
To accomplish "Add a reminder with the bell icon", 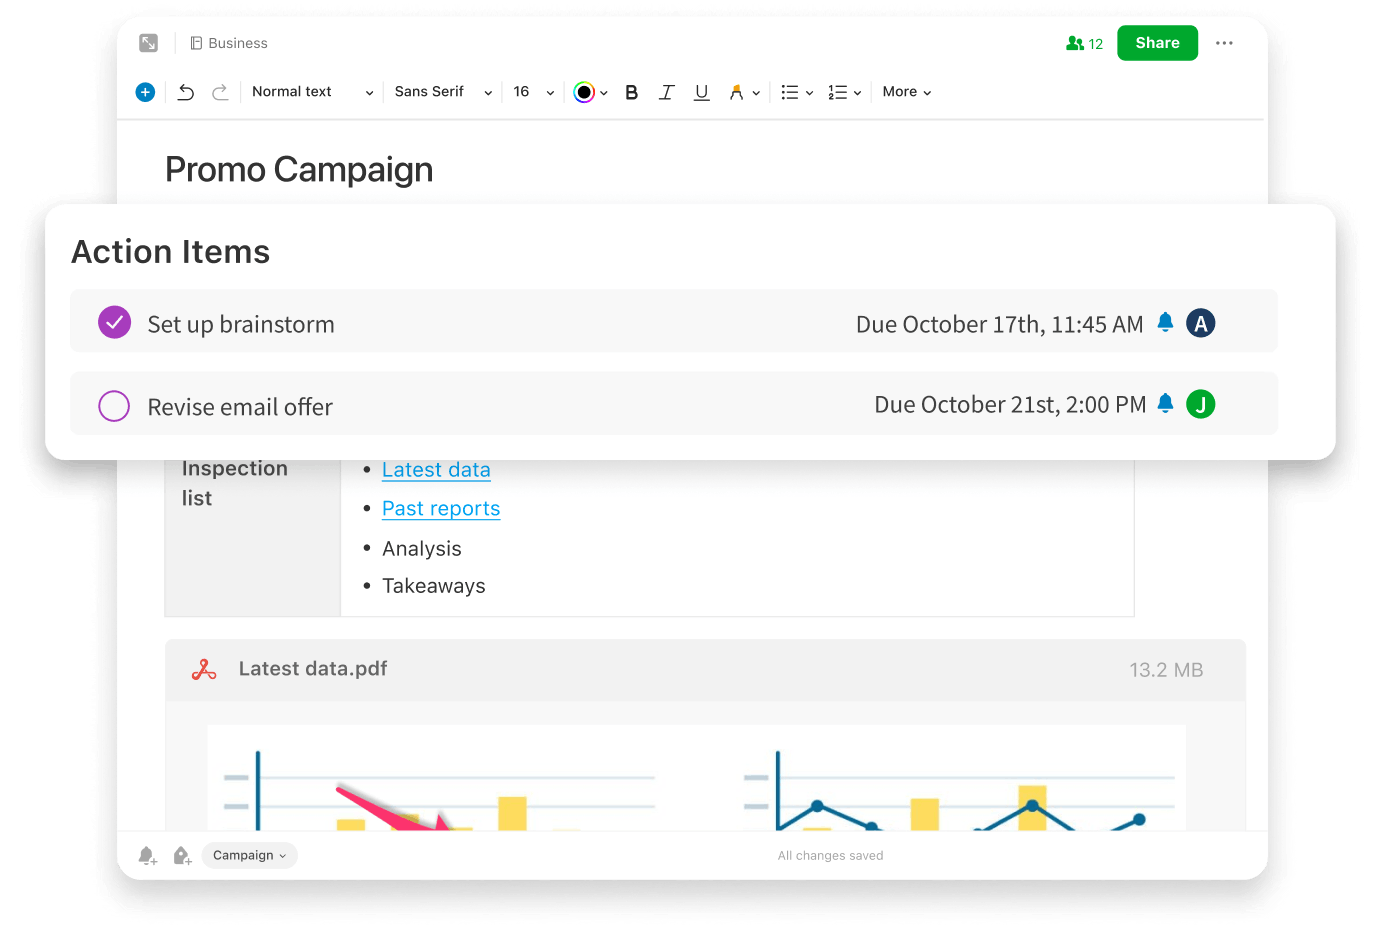I will click(147, 855).
